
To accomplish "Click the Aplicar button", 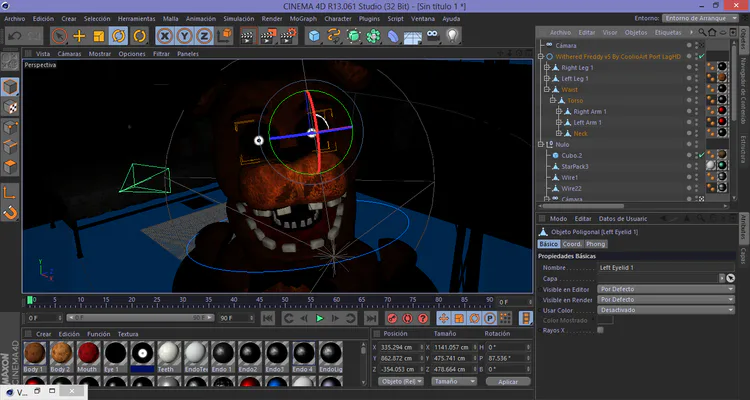I will (508, 381).
